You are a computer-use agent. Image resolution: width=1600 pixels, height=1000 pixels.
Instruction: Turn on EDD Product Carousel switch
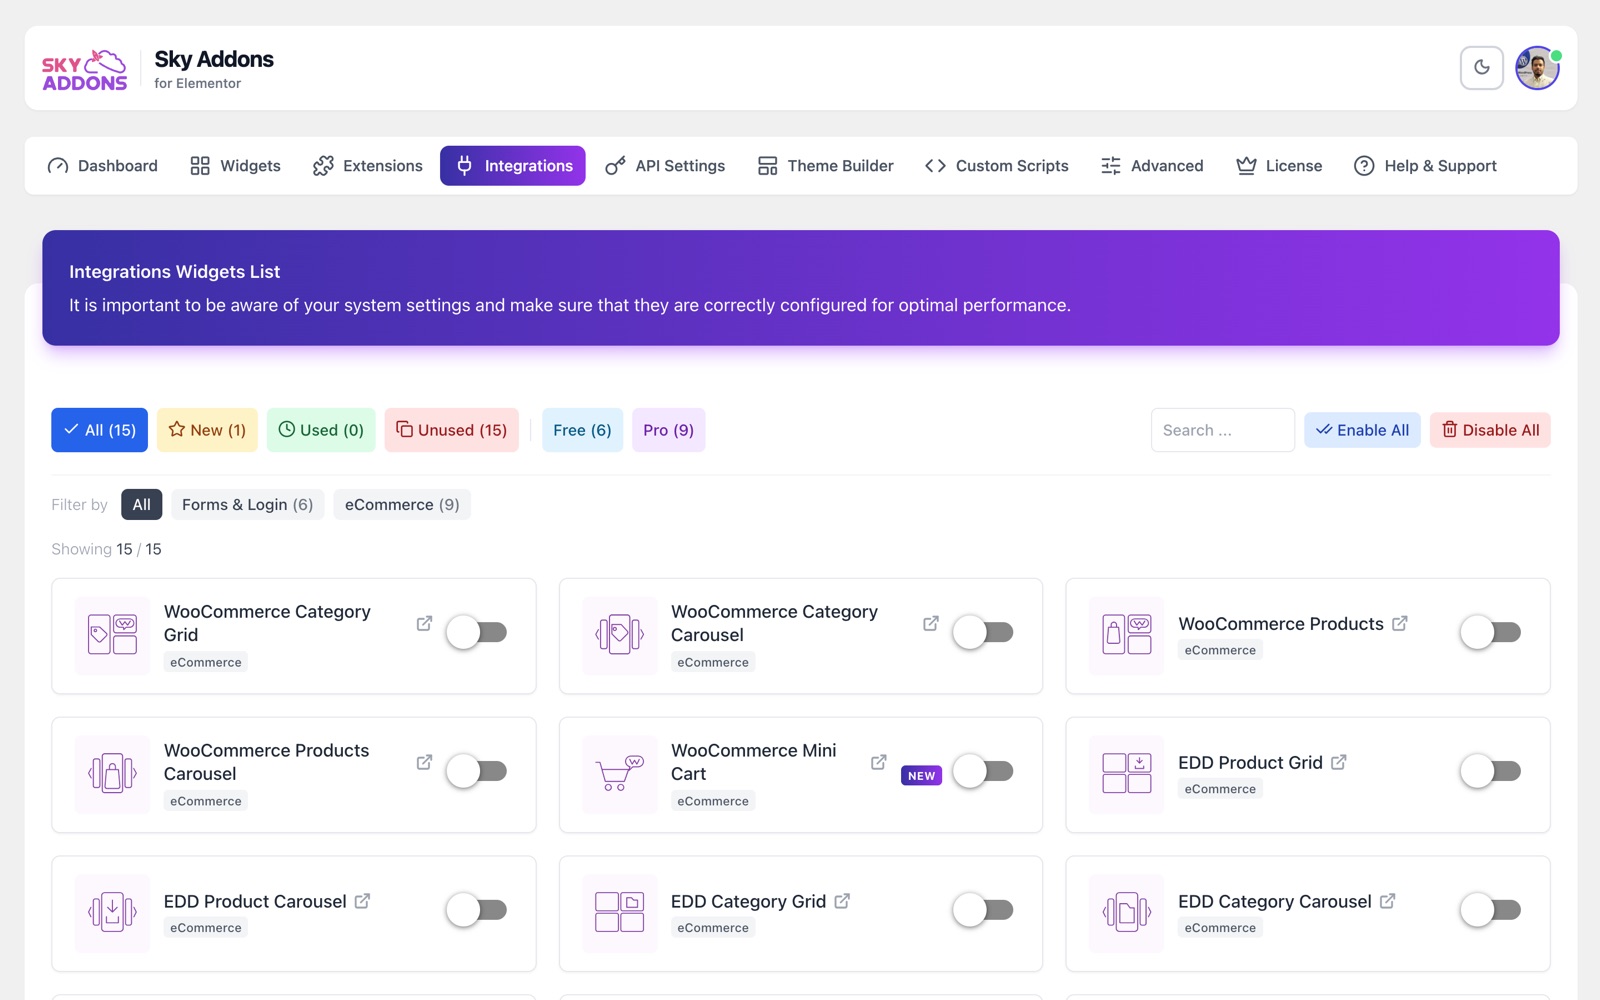(477, 910)
